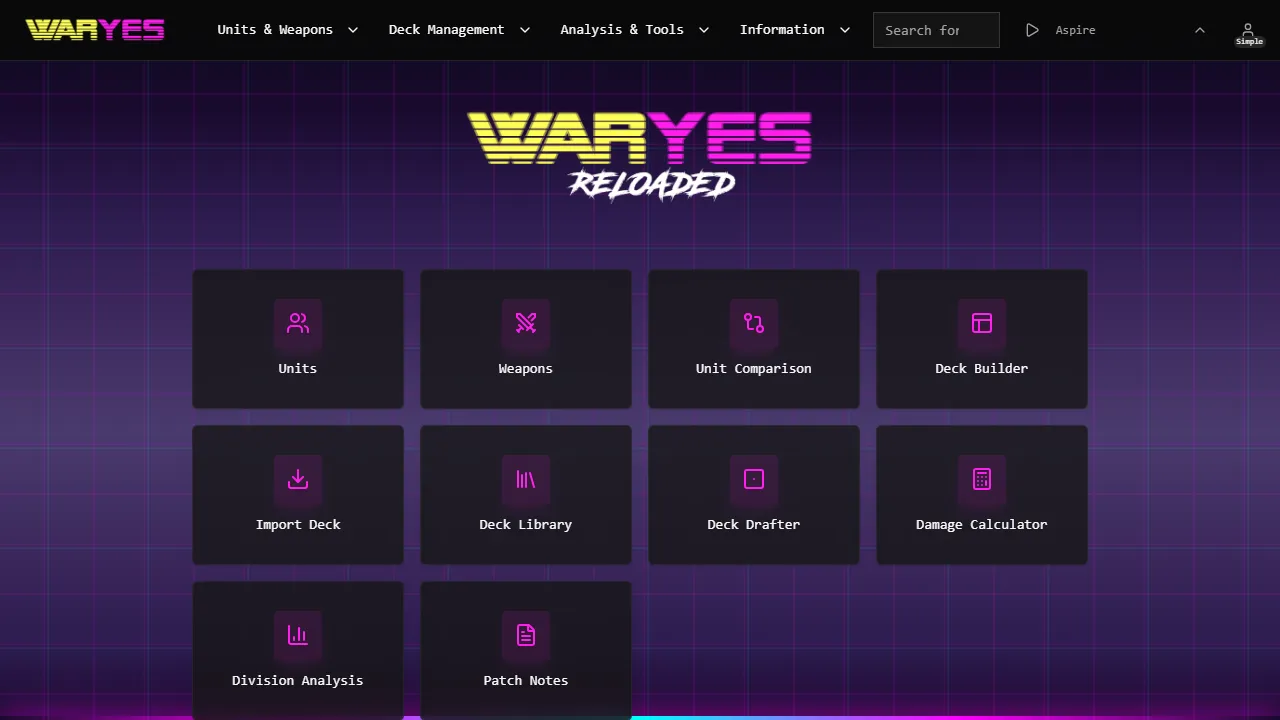Expand the Deck Management dropdown
Image resolution: width=1280 pixels, height=720 pixels.
pyautogui.click(x=459, y=30)
